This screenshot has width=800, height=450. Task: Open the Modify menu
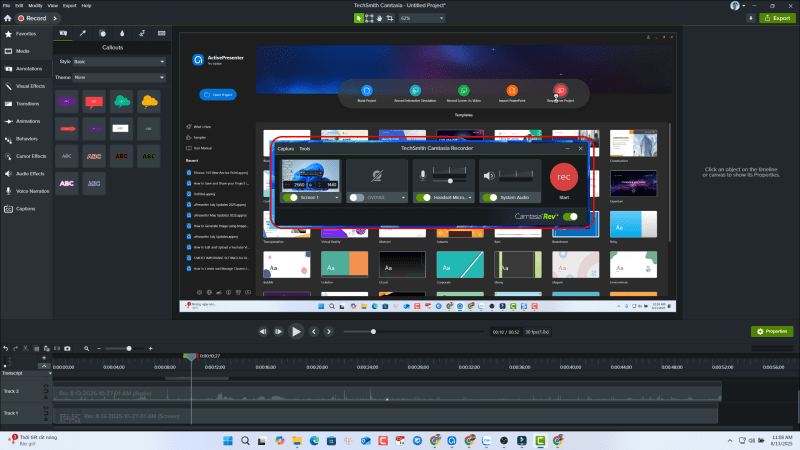[x=33, y=5]
